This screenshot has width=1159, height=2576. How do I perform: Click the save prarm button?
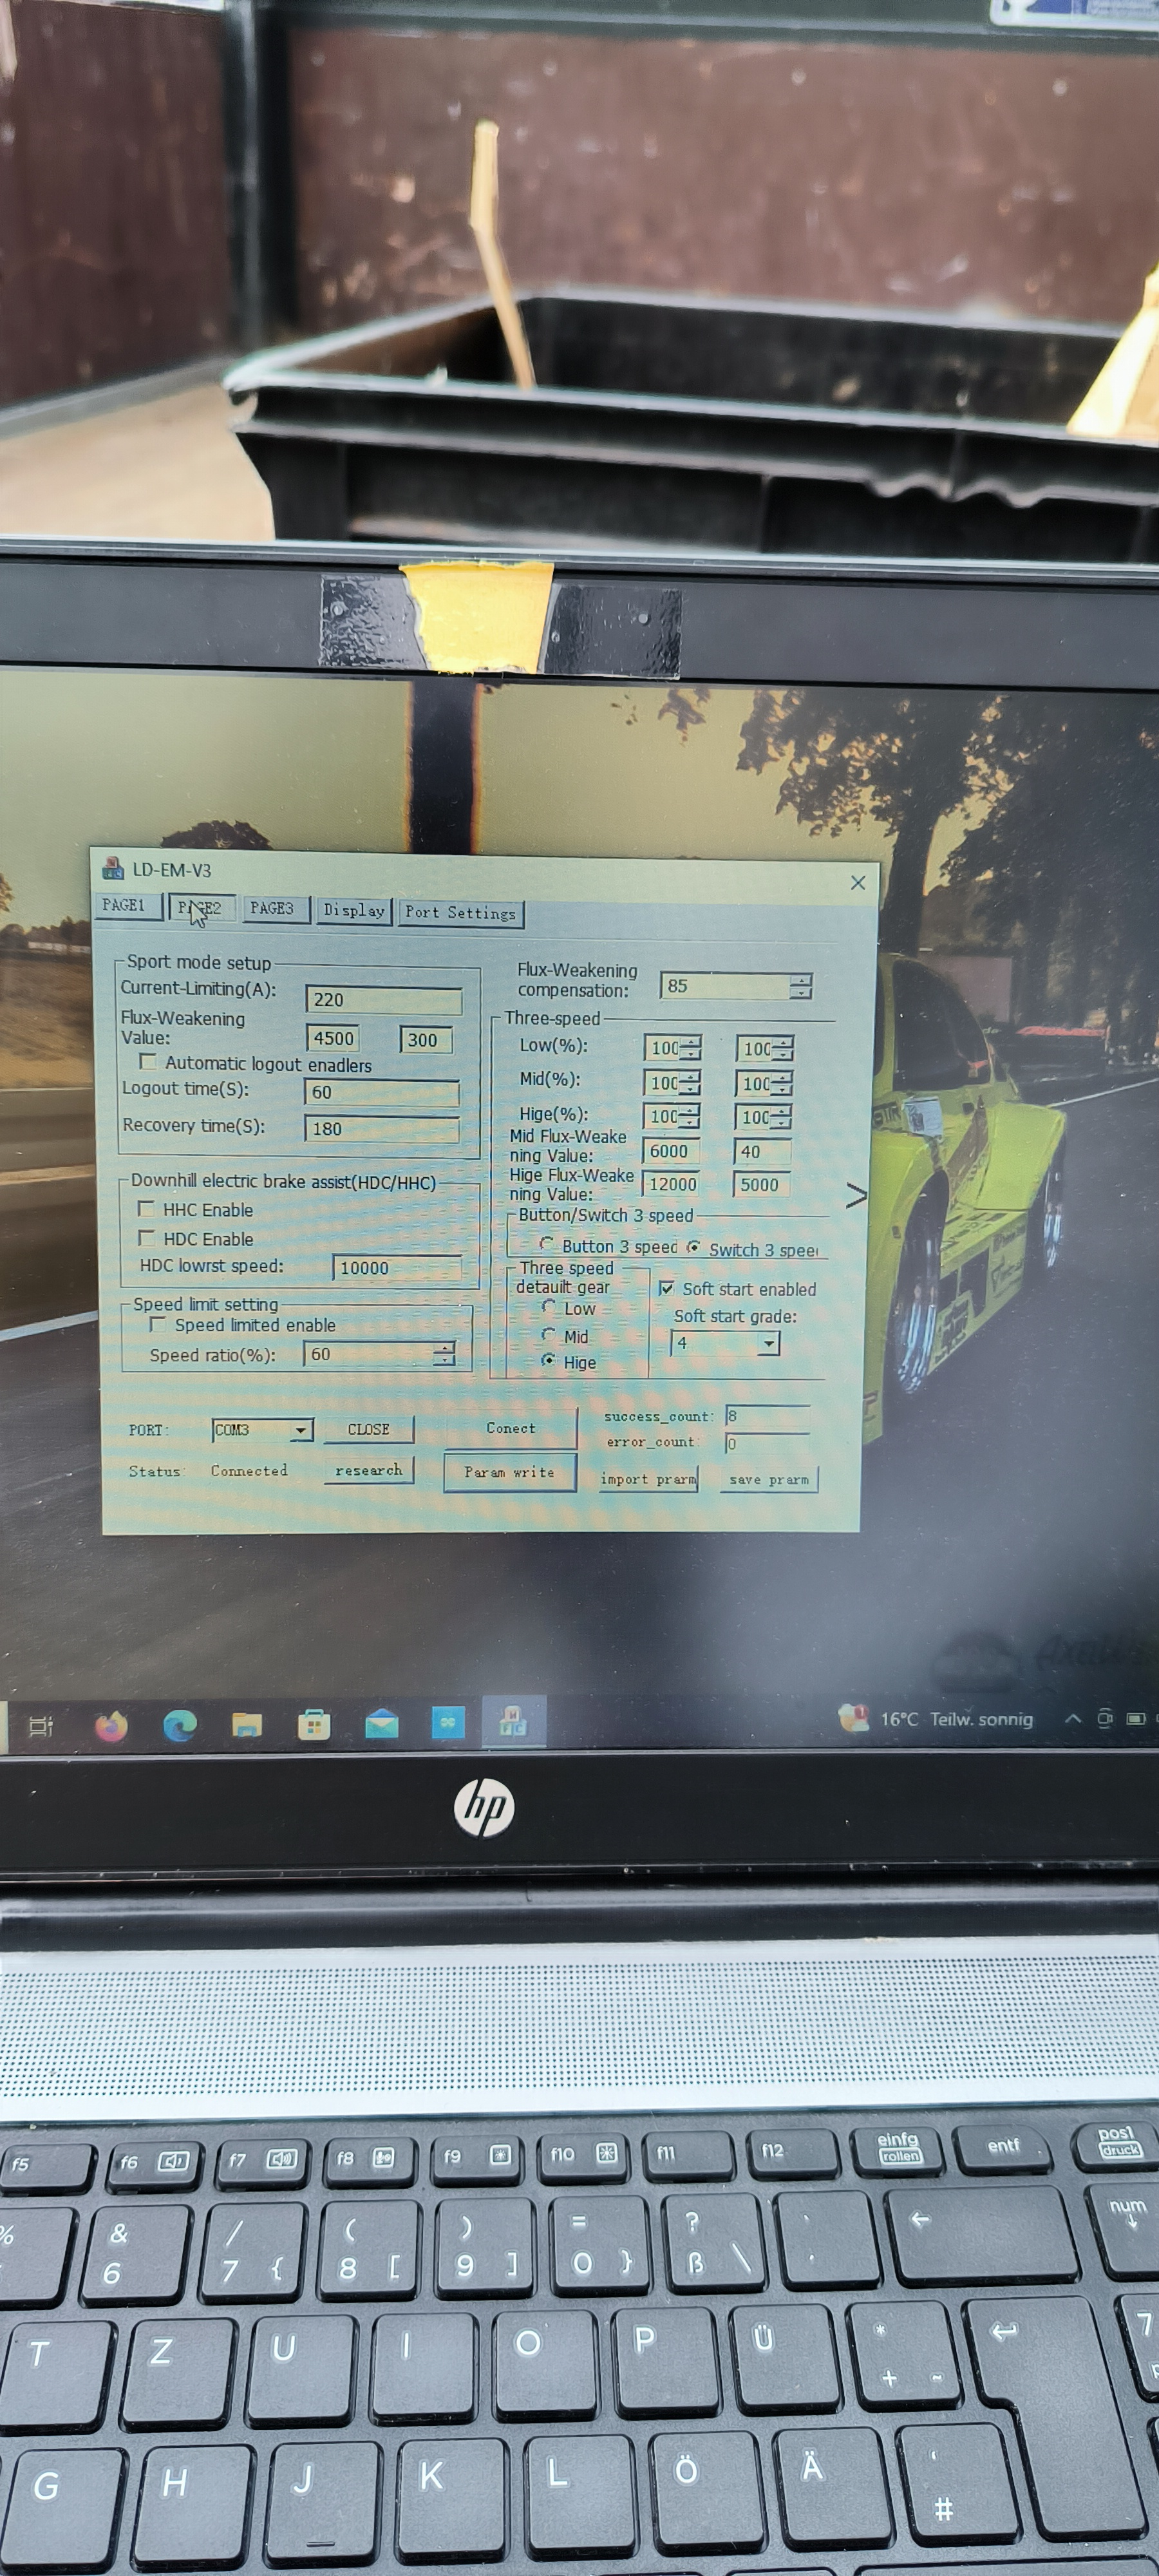click(x=768, y=1479)
